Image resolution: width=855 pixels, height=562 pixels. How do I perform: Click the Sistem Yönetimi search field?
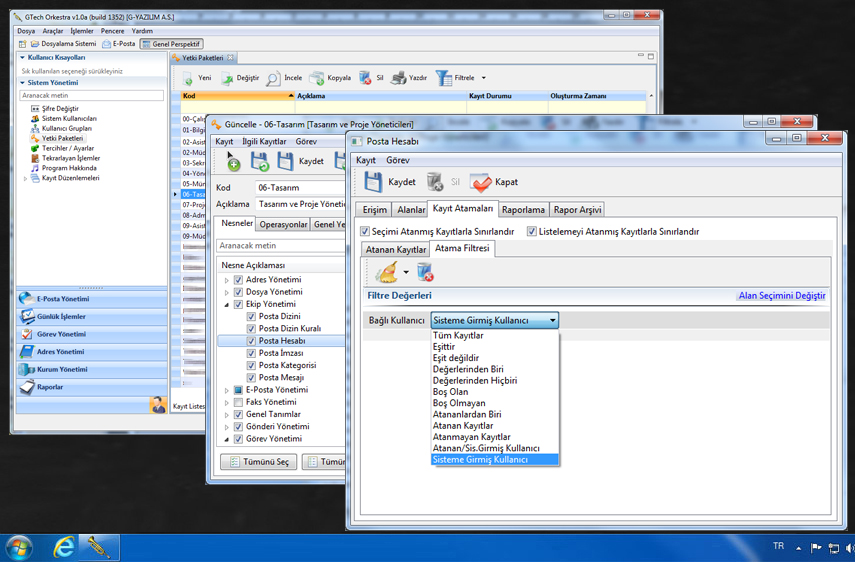[91, 96]
